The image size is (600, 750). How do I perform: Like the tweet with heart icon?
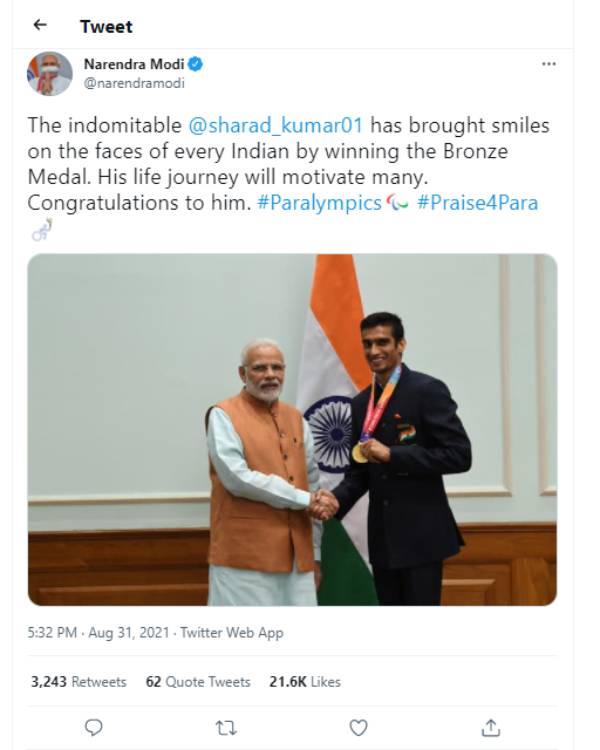point(358,727)
